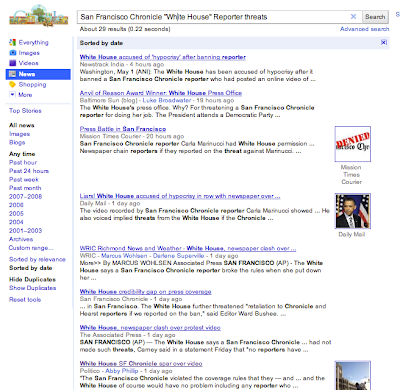Open Press Battle in San Francisco article
Screen dimensions: 400x390
pyautogui.click(x=123, y=129)
